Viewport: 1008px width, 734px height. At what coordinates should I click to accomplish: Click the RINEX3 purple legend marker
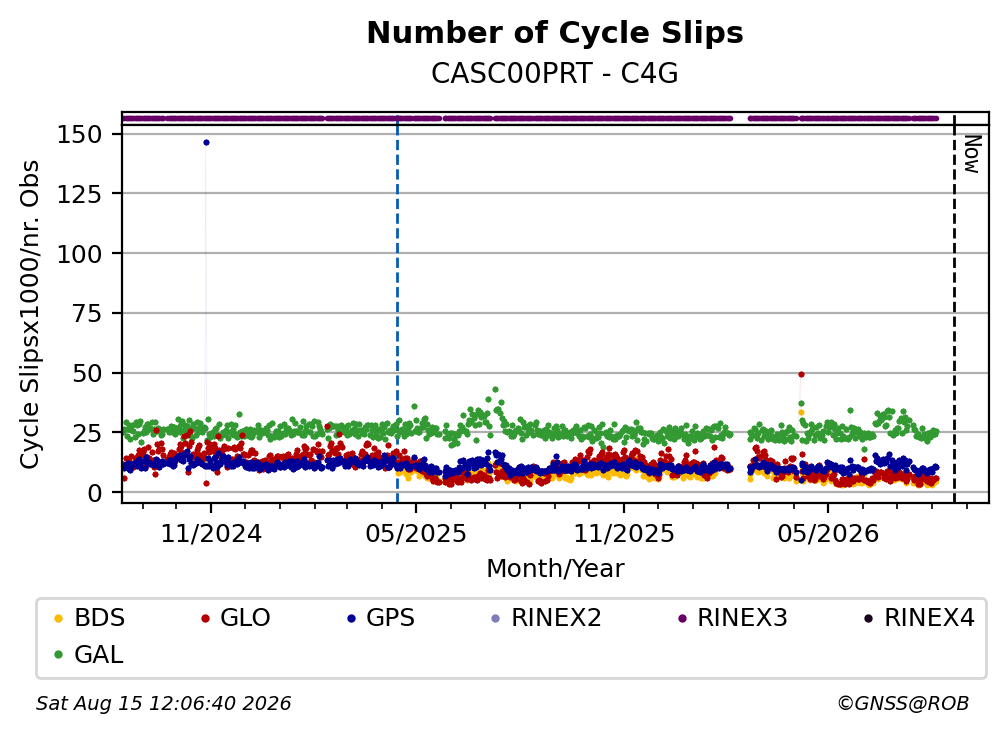tap(682, 618)
